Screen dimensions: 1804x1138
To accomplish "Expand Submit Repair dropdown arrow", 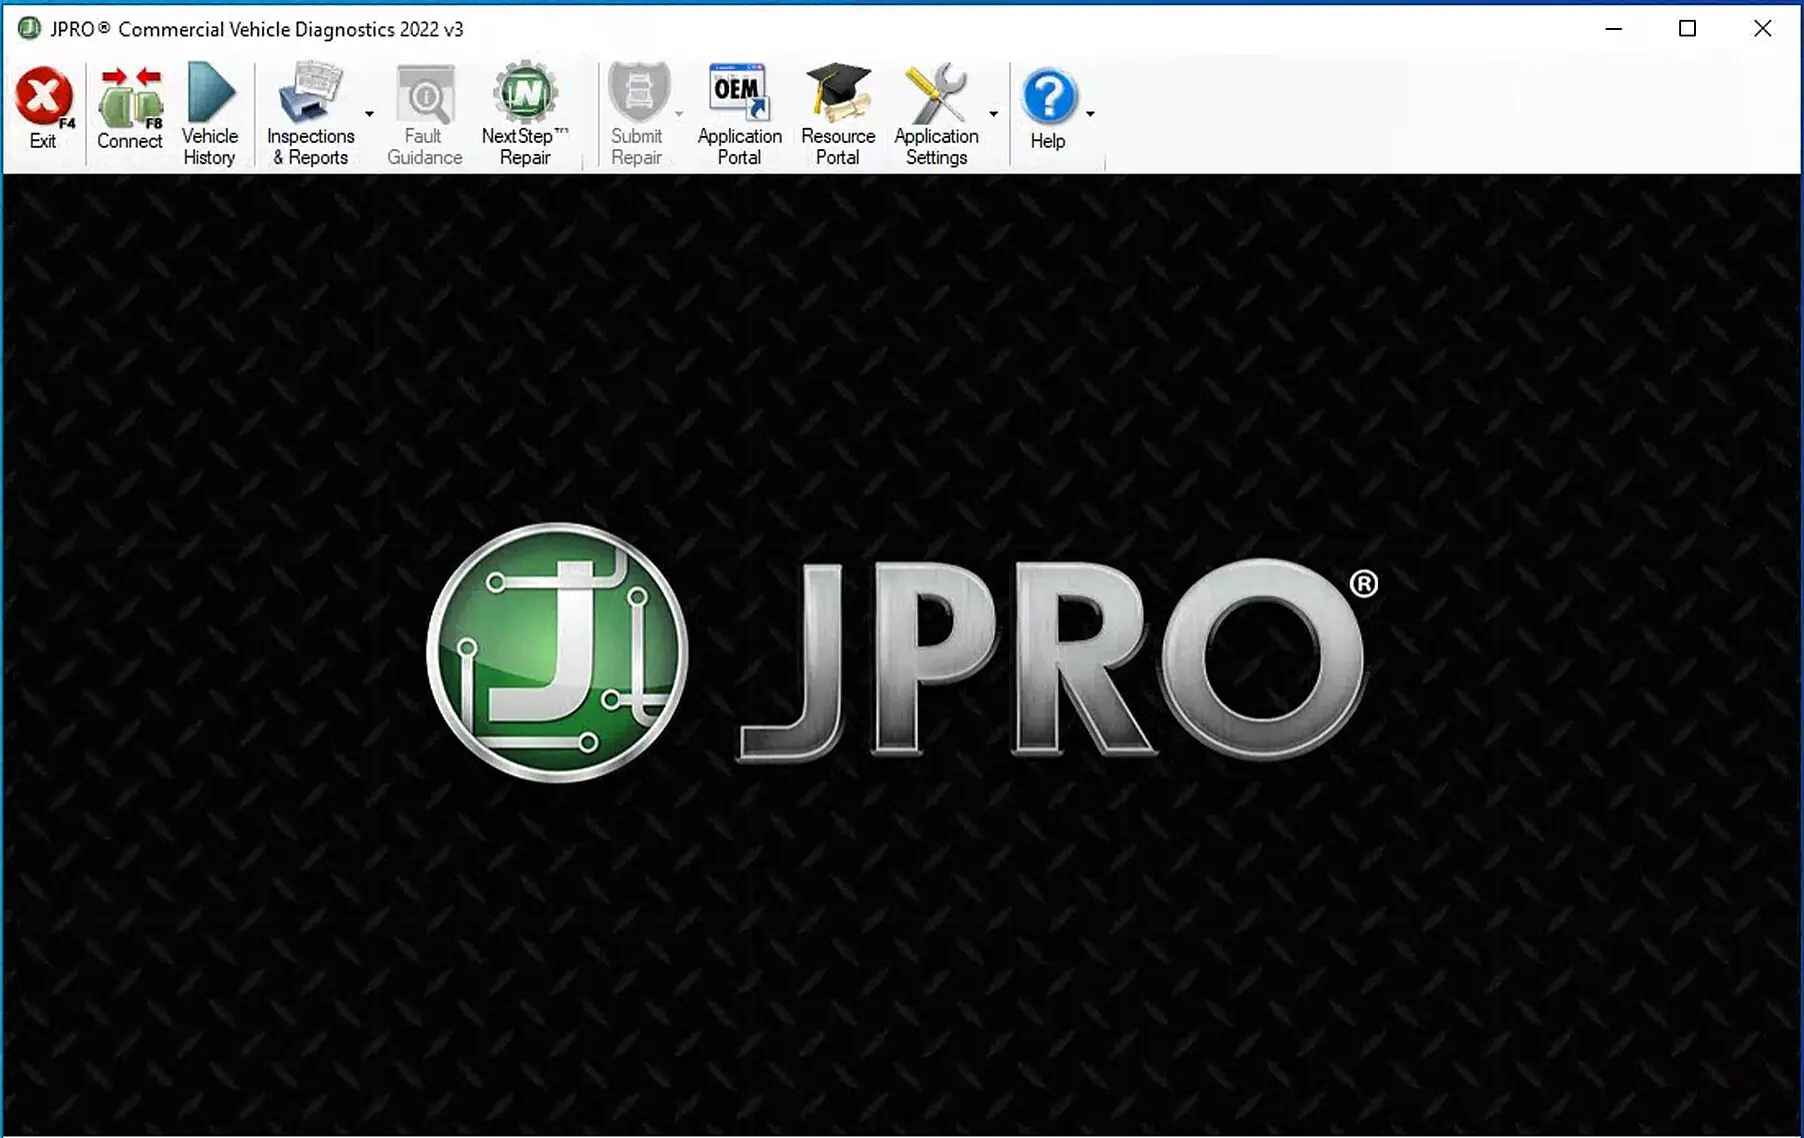I will (679, 114).
